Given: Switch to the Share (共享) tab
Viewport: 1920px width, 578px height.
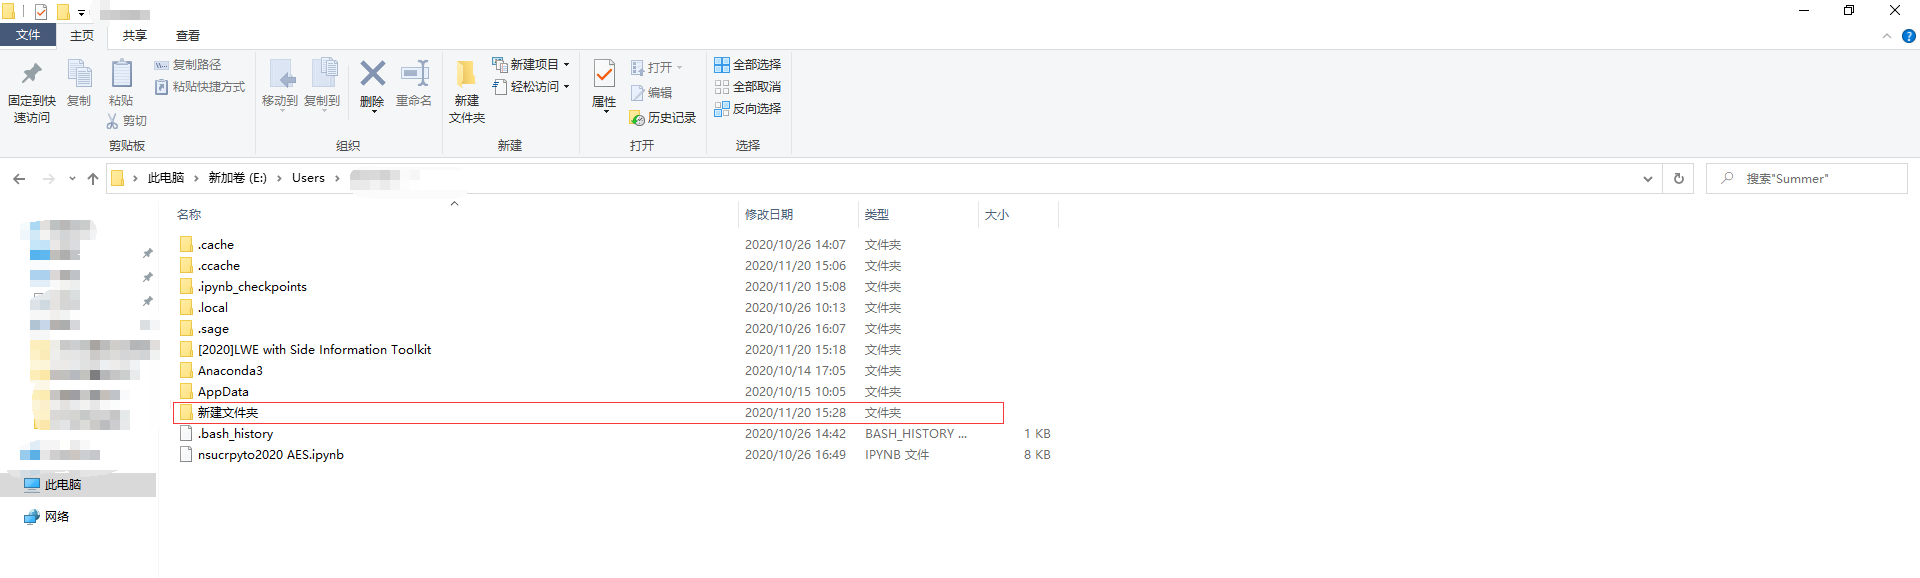Looking at the screenshot, I should (135, 36).
